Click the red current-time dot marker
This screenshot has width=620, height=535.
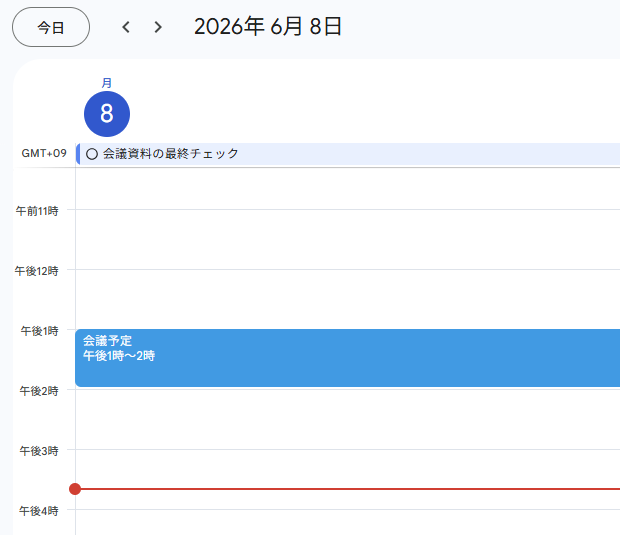tap(75, 489)
